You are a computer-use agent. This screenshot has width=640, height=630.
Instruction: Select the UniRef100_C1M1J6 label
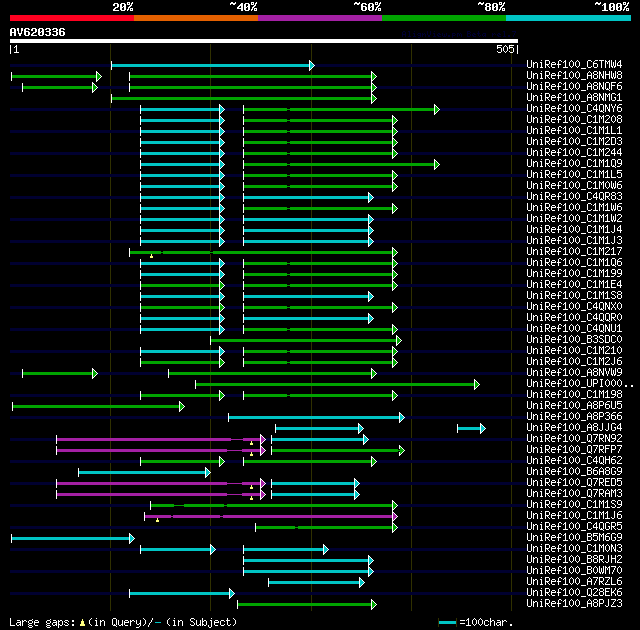tap(574, 516)
